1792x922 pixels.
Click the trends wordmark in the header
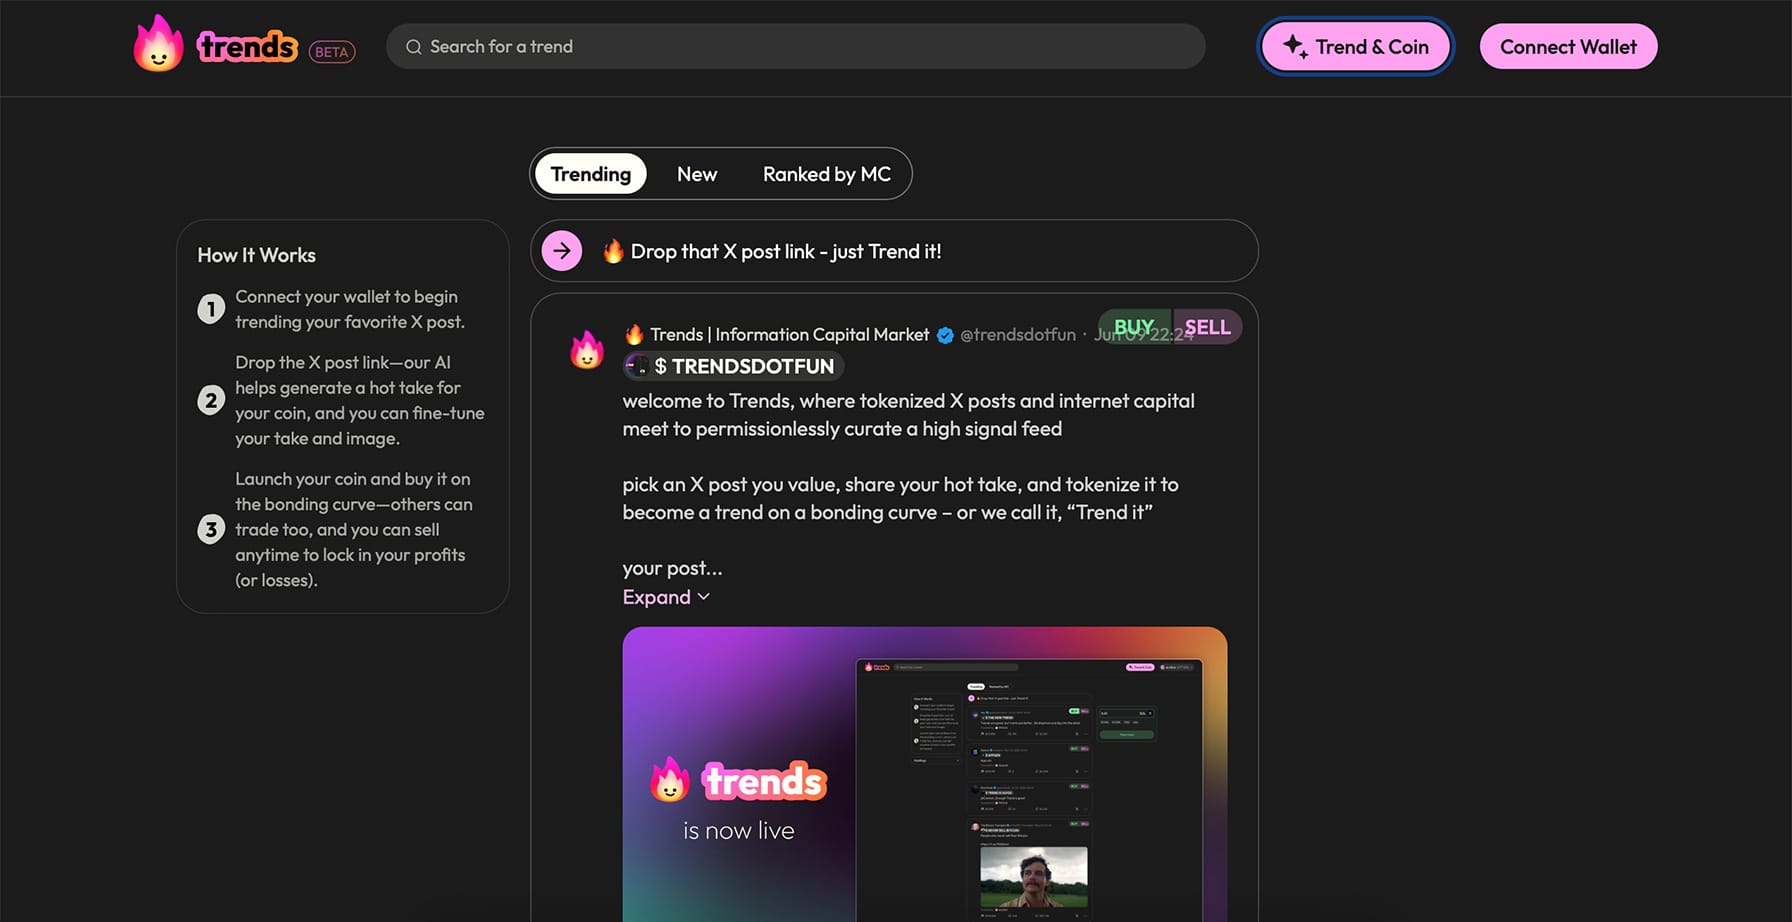247,46
